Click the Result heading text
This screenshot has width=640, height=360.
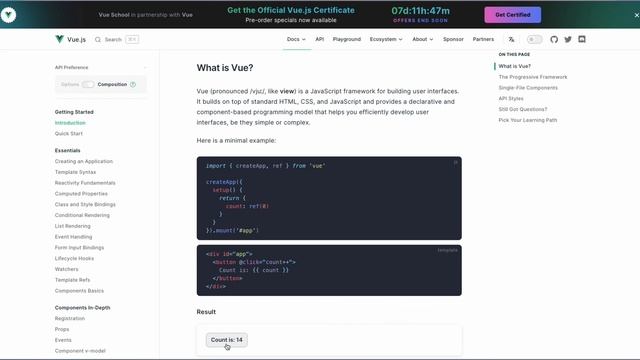coord(206,312)
